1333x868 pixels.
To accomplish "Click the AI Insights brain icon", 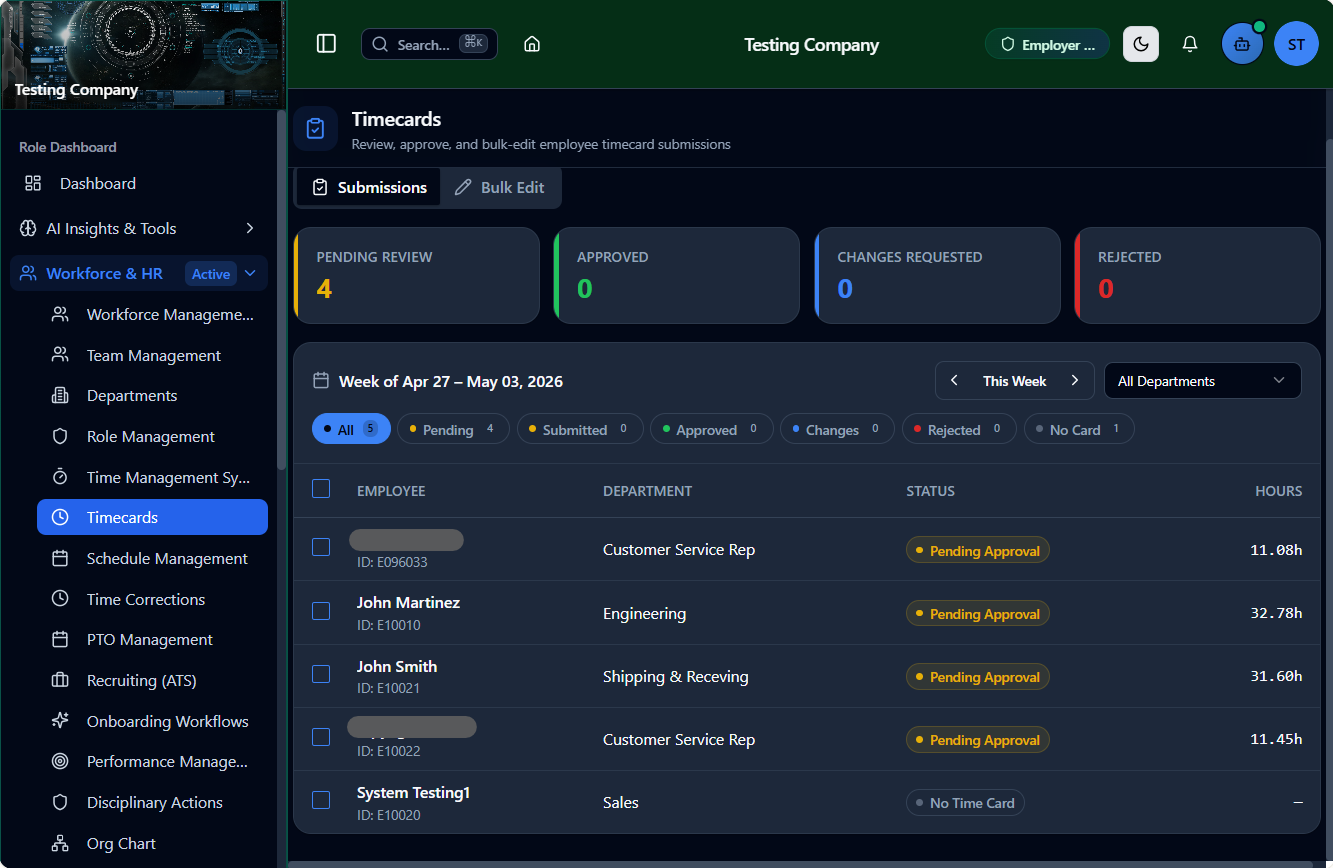I will pyautogui.click(x=28, y=228).
